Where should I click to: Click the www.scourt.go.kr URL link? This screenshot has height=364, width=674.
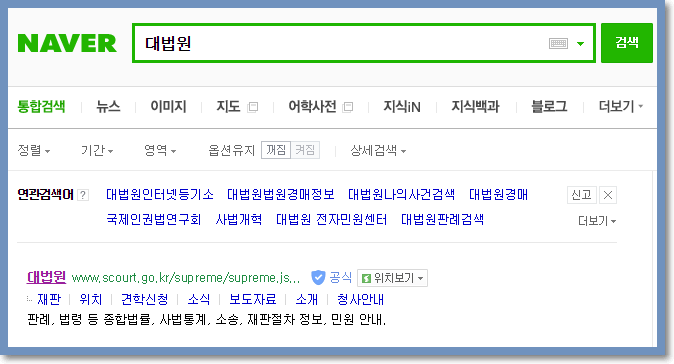(x=186, y=278)
